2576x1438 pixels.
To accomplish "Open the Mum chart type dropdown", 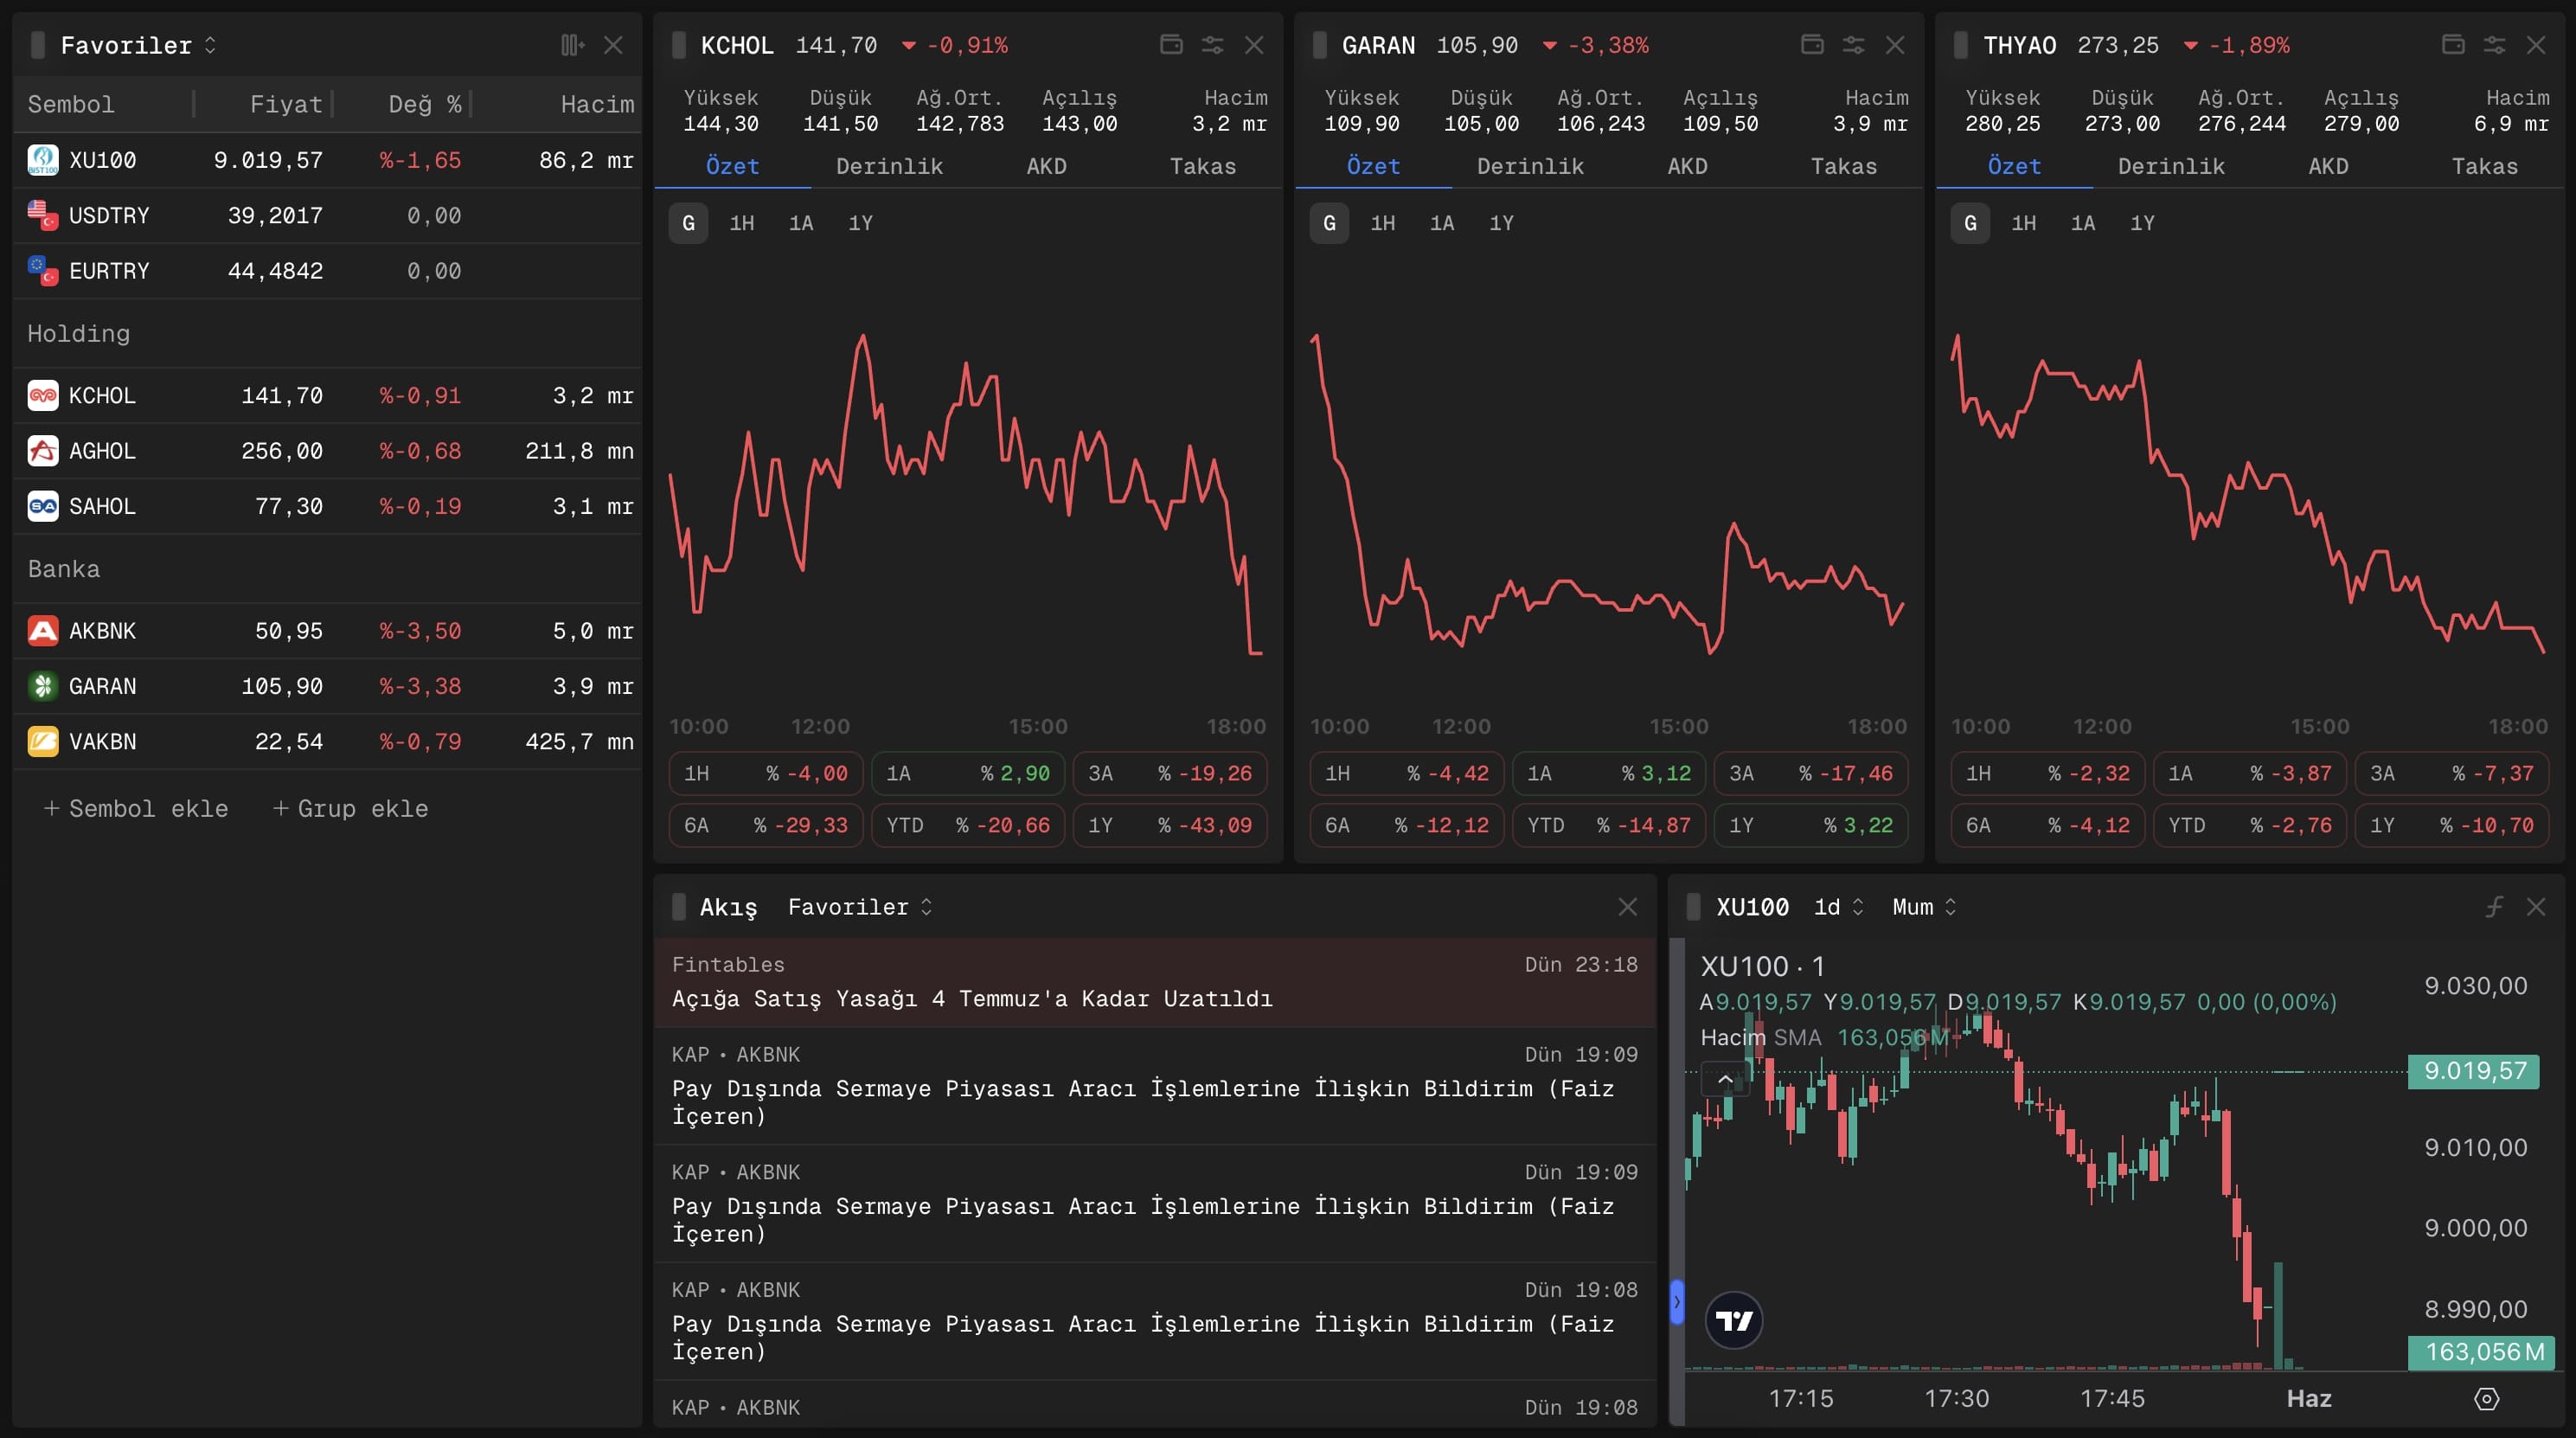I will click(1920, 907).
